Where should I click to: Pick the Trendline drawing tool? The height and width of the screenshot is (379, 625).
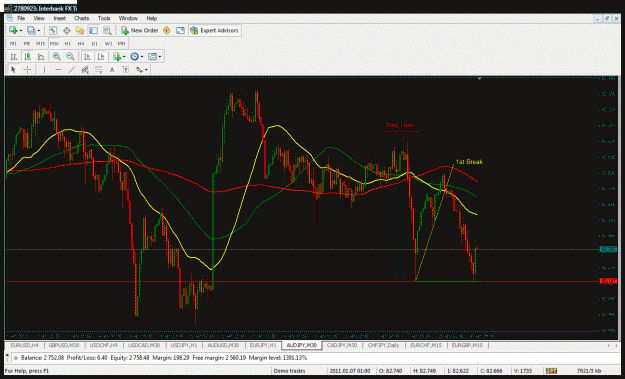[x=72, y=70]
